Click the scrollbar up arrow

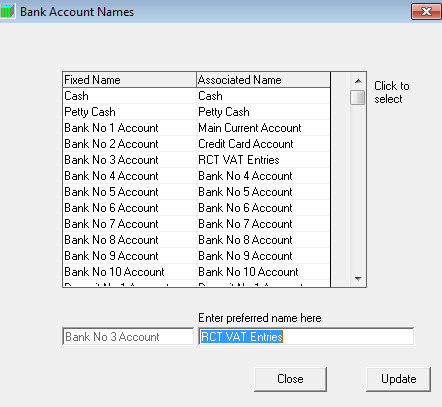point(358,81)
